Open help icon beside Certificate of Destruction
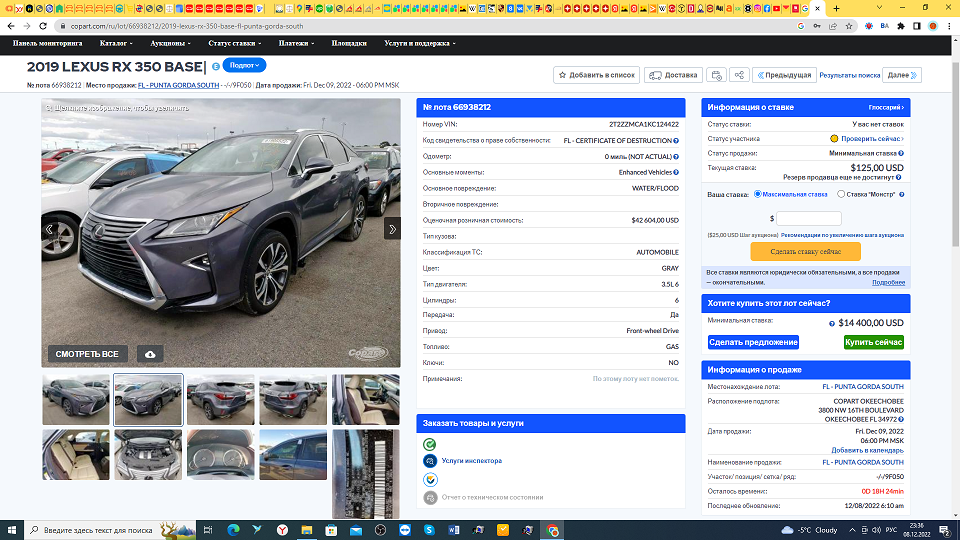The height and width of the screenshot is (540, 960). click(676, 141)
